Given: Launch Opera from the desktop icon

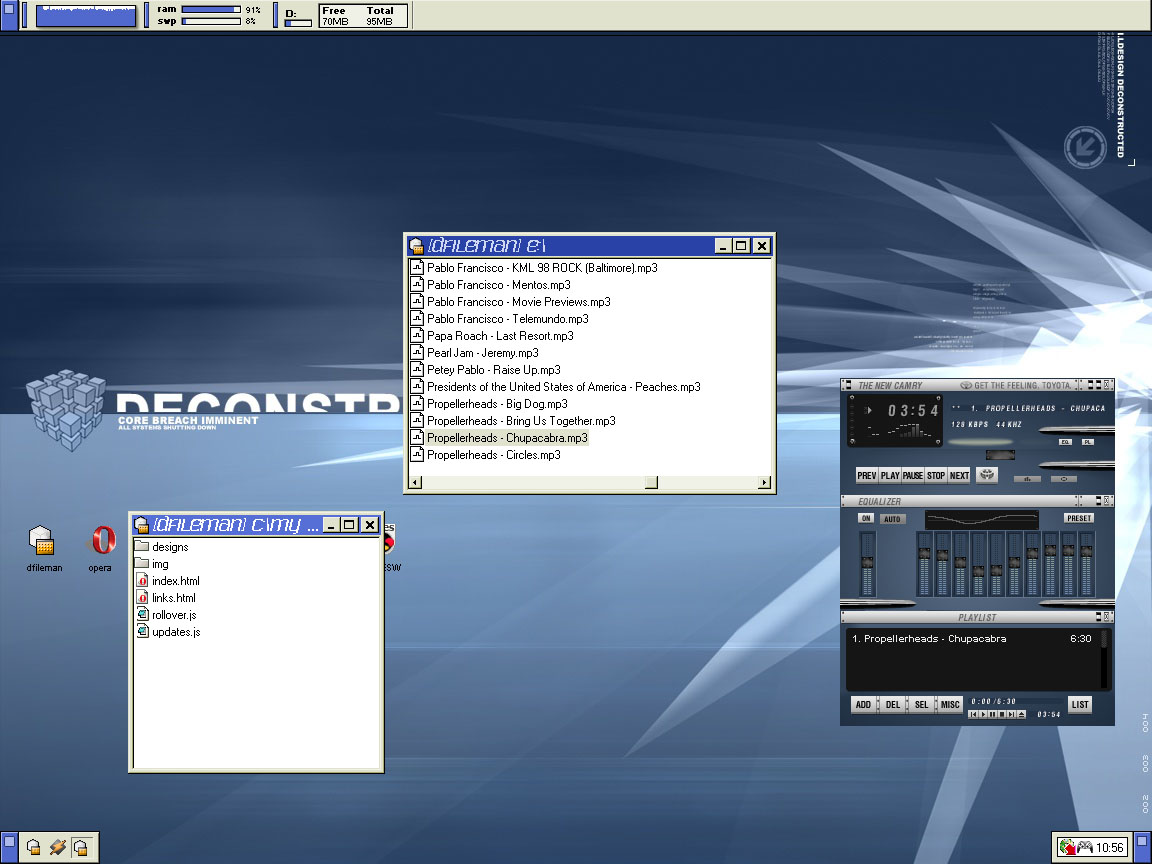Looking at the screenshot, I should click(102, 540).
